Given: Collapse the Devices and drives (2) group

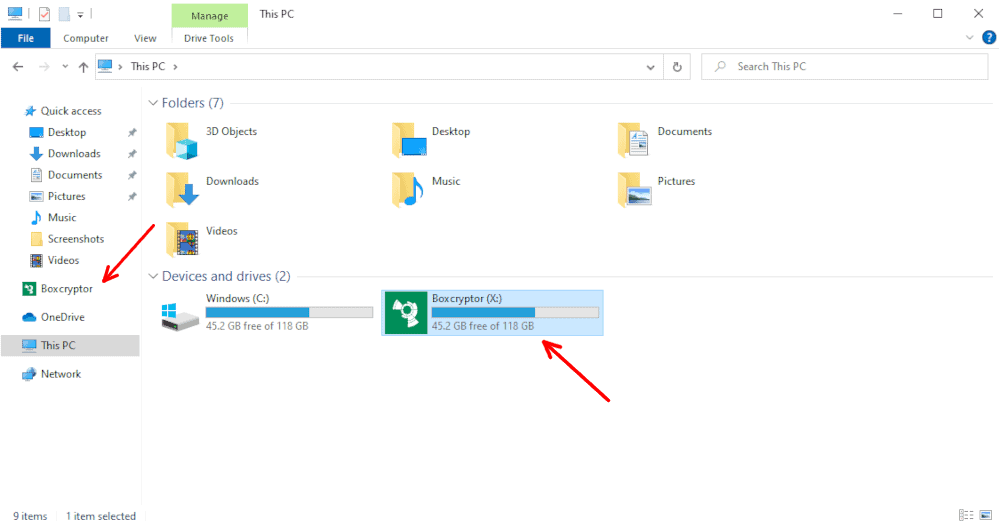Looking at the screenshot, I should coord(153,276).
